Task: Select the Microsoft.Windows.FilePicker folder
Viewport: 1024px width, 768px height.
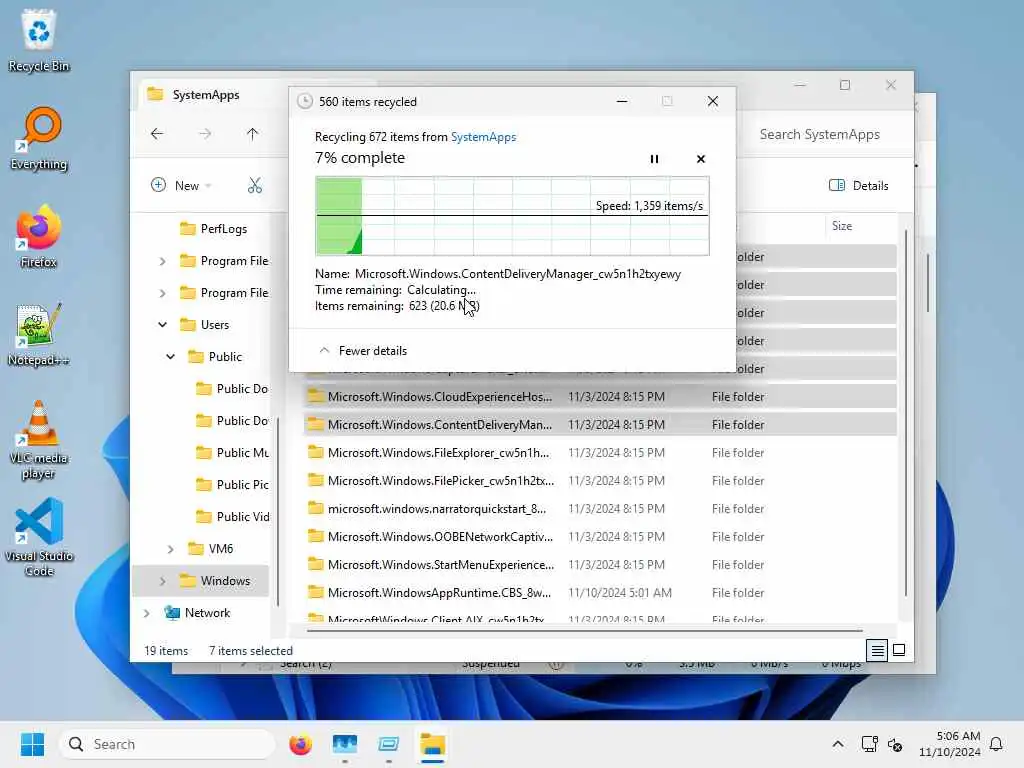Action: pyautogui.click(x=600, y=481)
